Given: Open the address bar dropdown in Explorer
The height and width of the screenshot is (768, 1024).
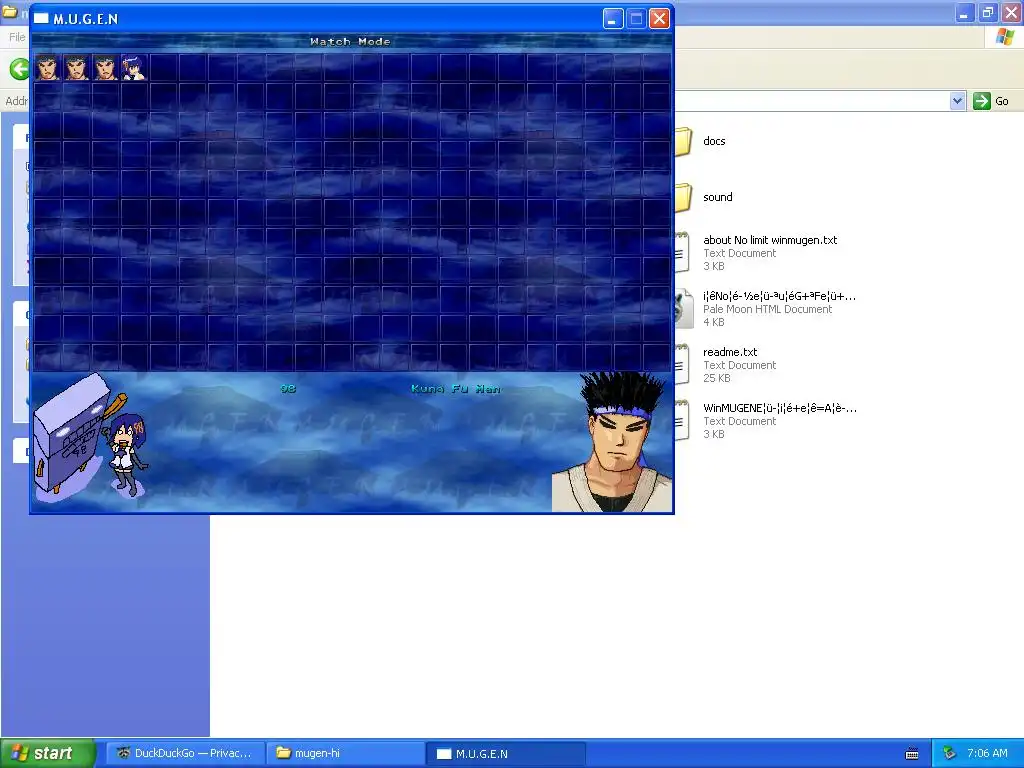Looking at the screenshot, I should [x=957, y=101].
